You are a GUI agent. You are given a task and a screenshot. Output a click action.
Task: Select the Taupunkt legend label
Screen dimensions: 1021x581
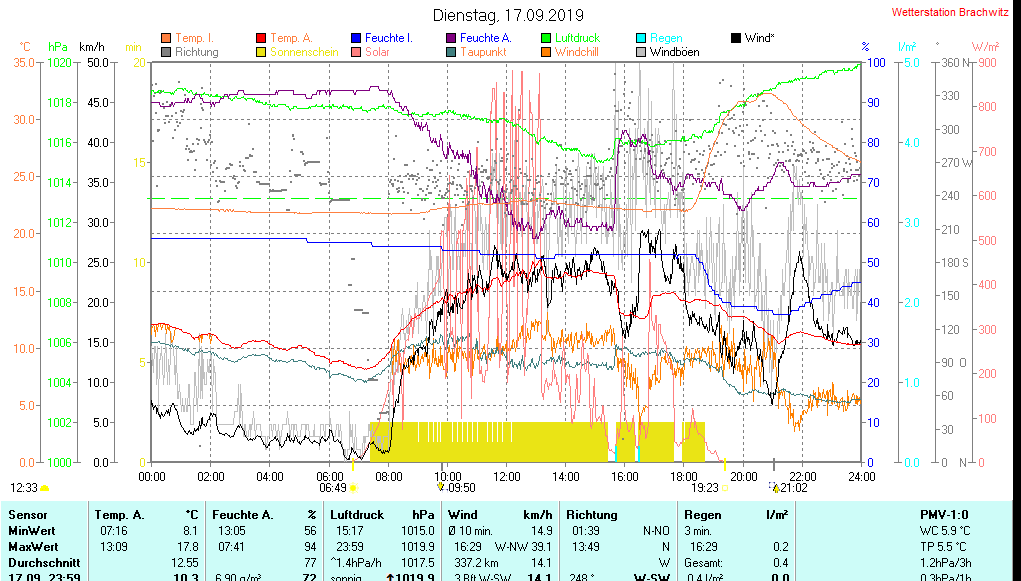tap(483, 52)
